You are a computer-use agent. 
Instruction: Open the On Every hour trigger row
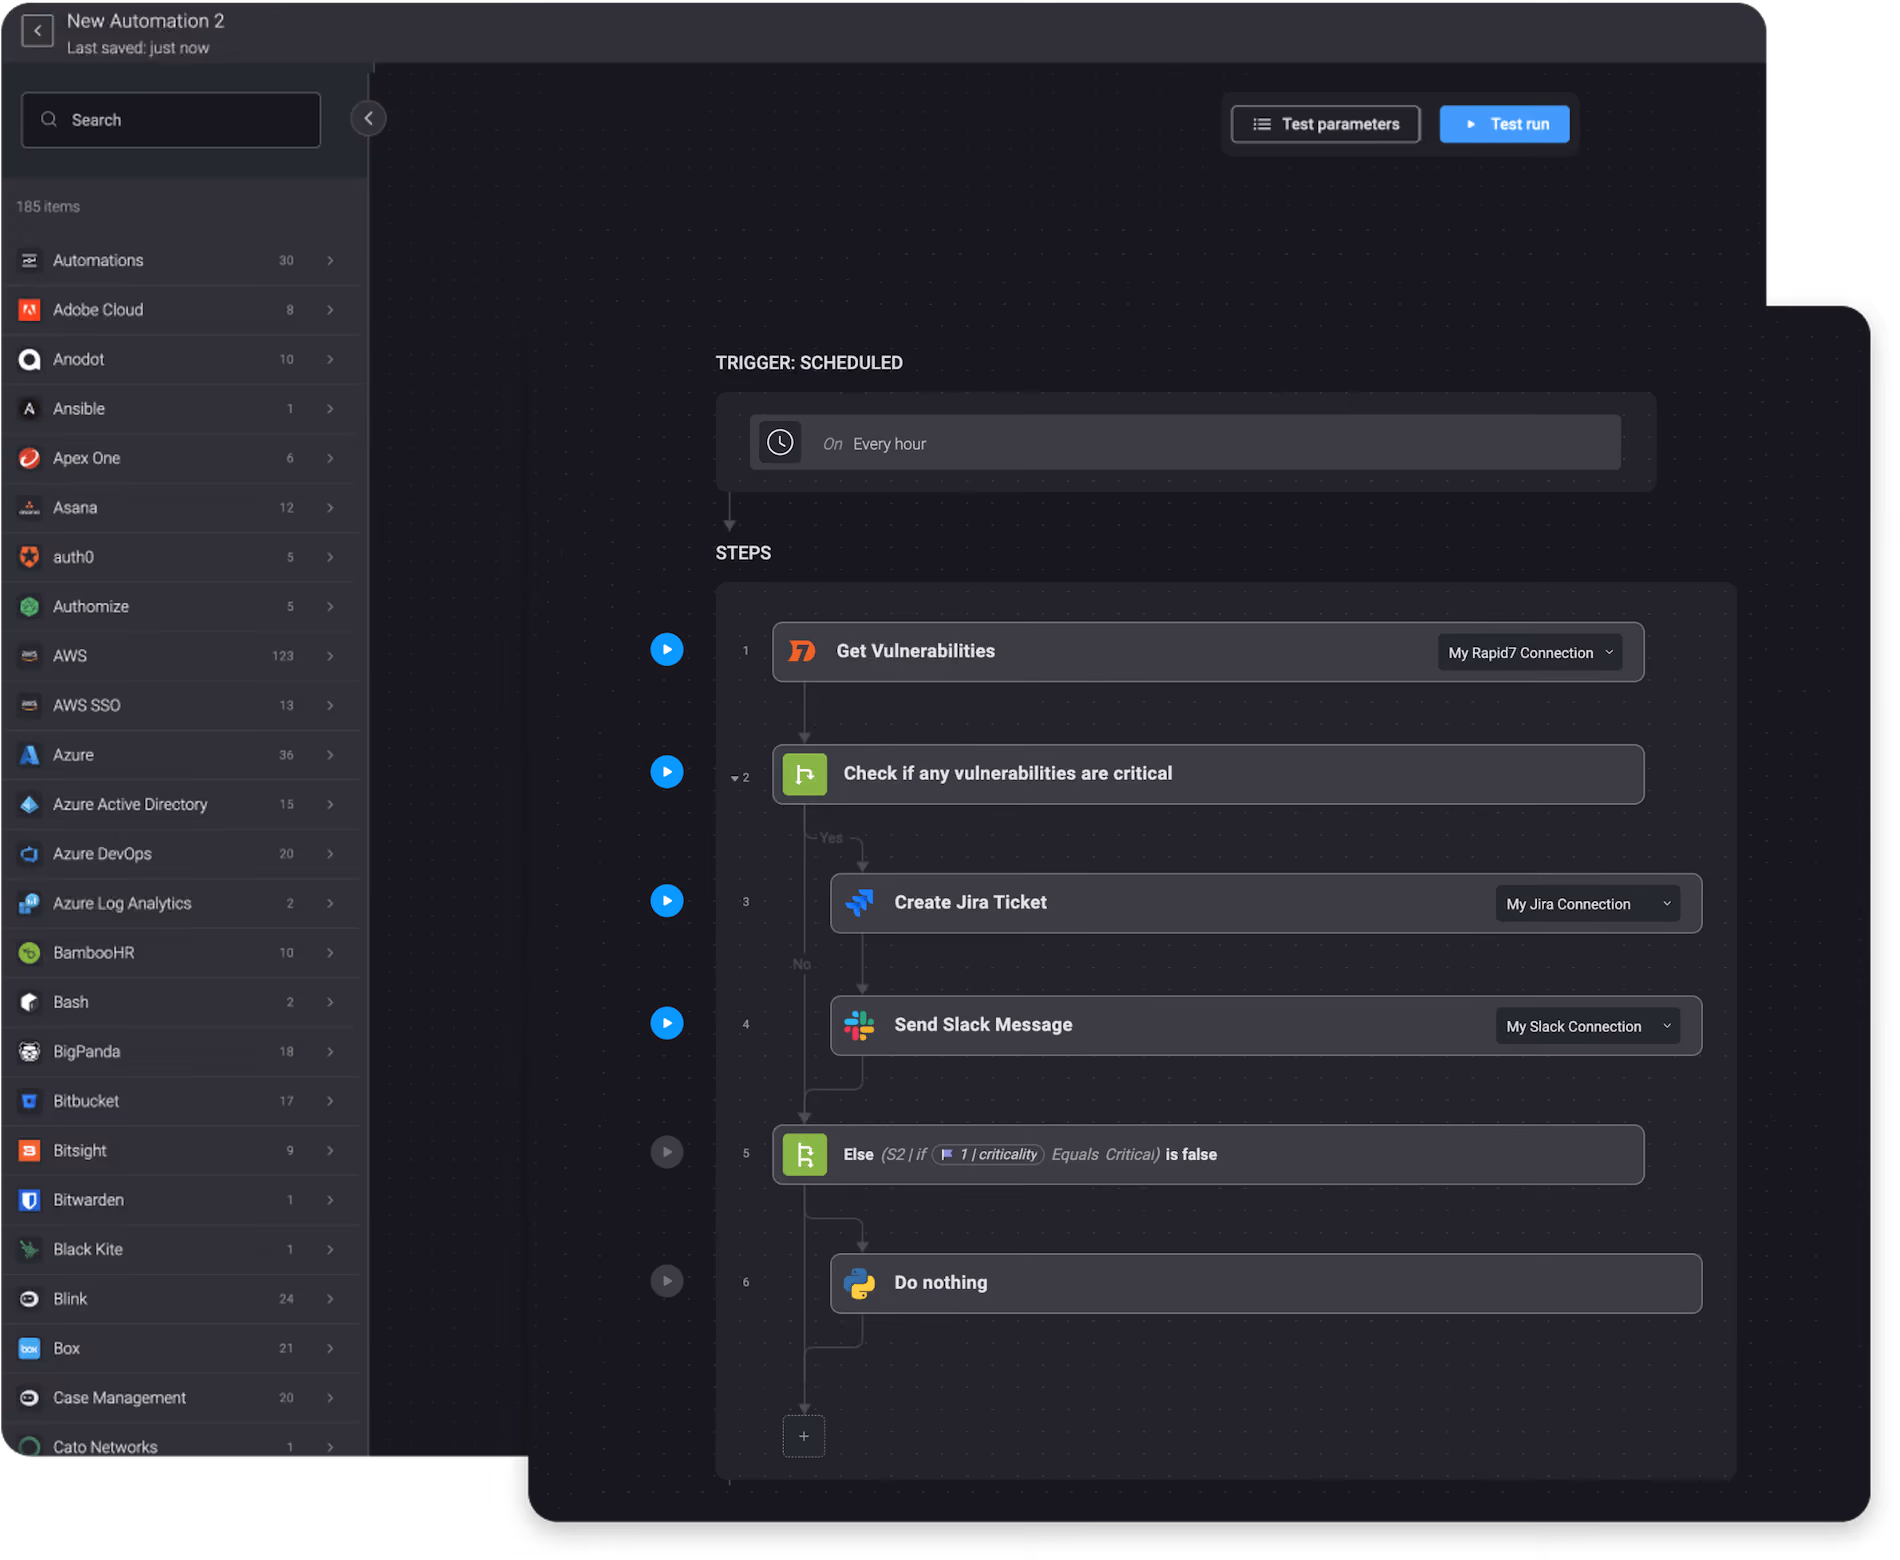(1185, 442)
